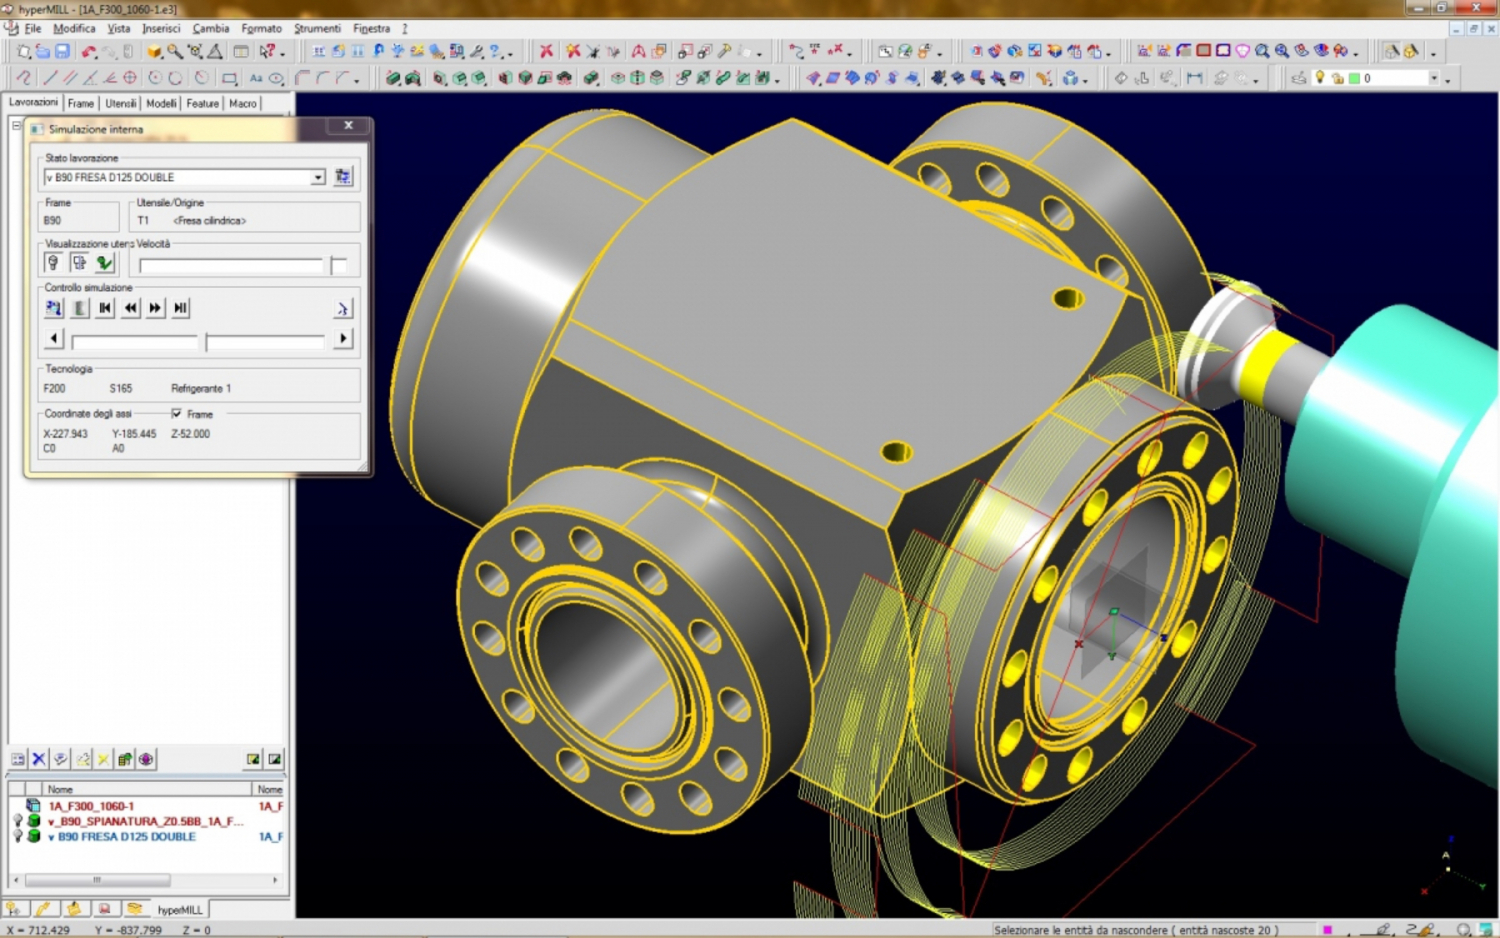Image resolution: width=1500 pixels, height=938 pixels.
Task: Open the Strumenti menu
Action: click(317, 28)
